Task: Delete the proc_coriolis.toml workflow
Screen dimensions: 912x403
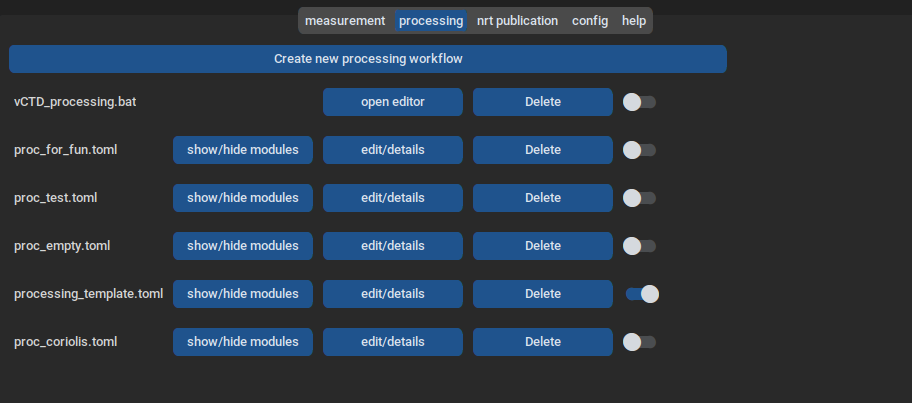Action: point(542,342)
